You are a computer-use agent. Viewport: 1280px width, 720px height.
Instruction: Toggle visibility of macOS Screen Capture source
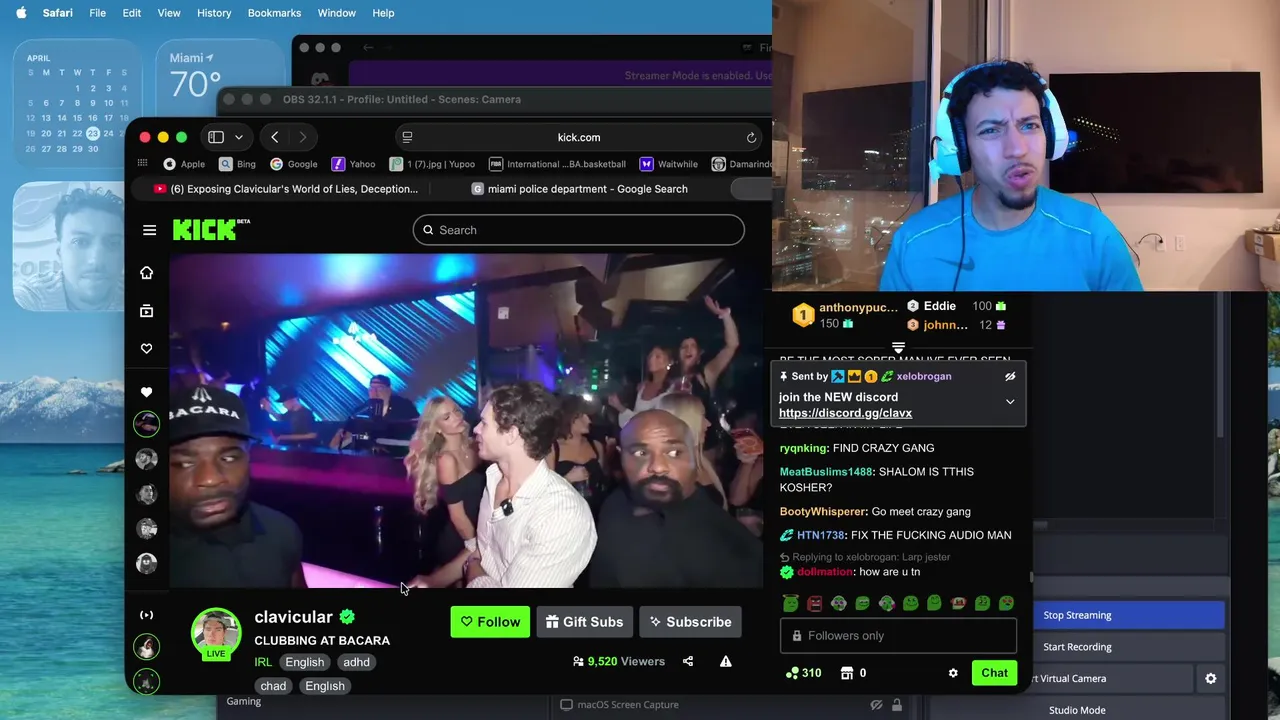point(876,704)
